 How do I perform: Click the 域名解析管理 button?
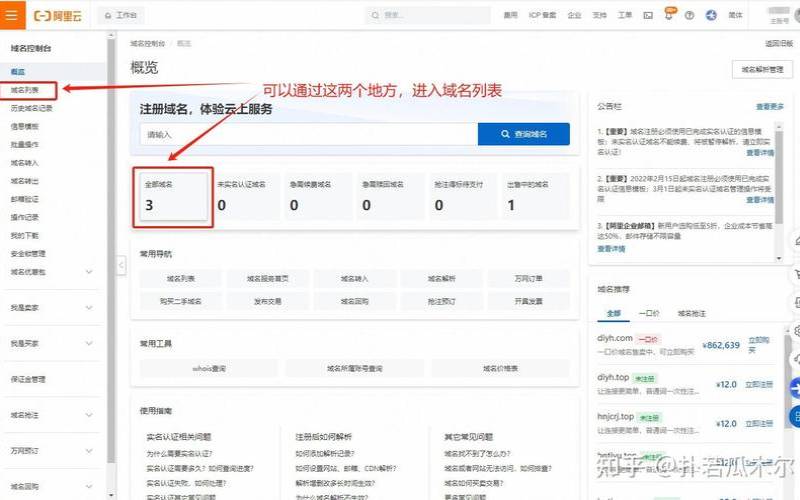762,69
